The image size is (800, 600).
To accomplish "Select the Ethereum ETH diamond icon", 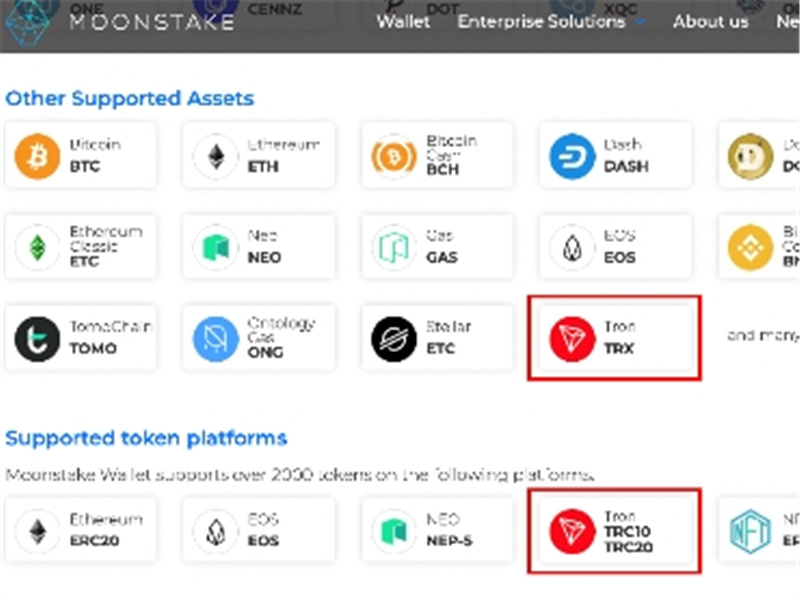I will pyautogui.click(x=216, y=156).
